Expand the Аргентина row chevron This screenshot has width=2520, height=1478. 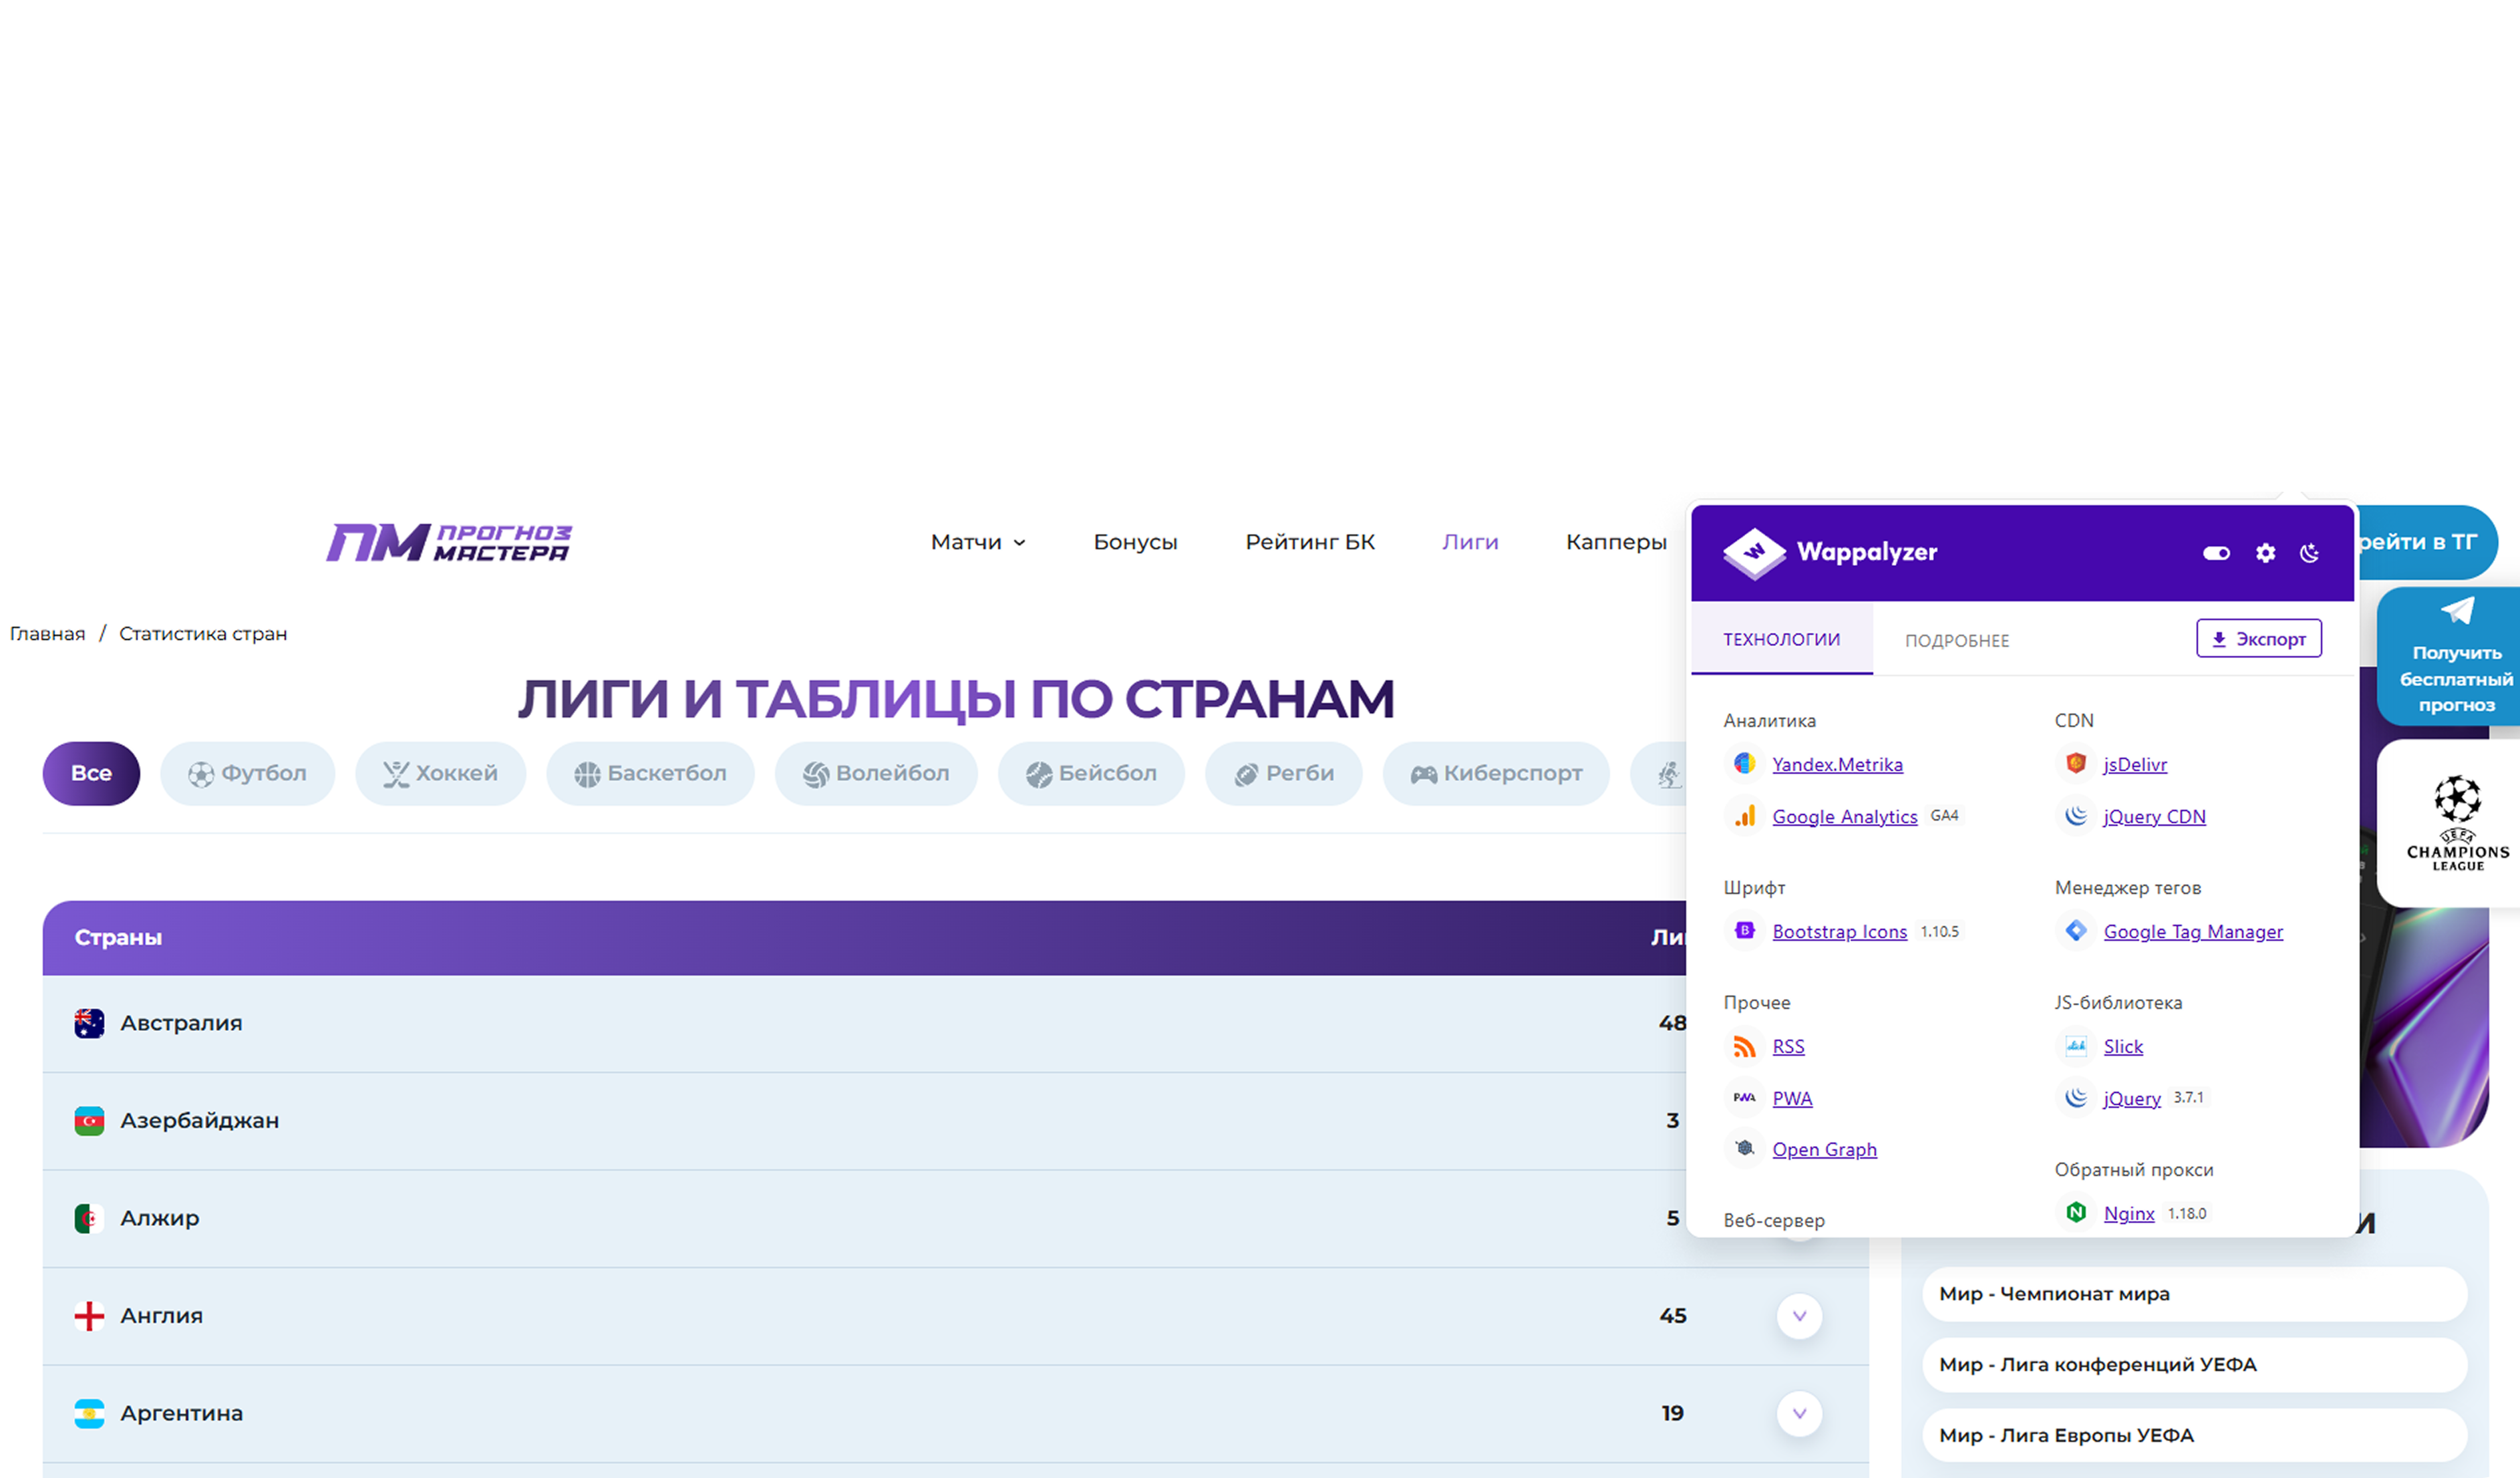(x=1799, y=1413)
